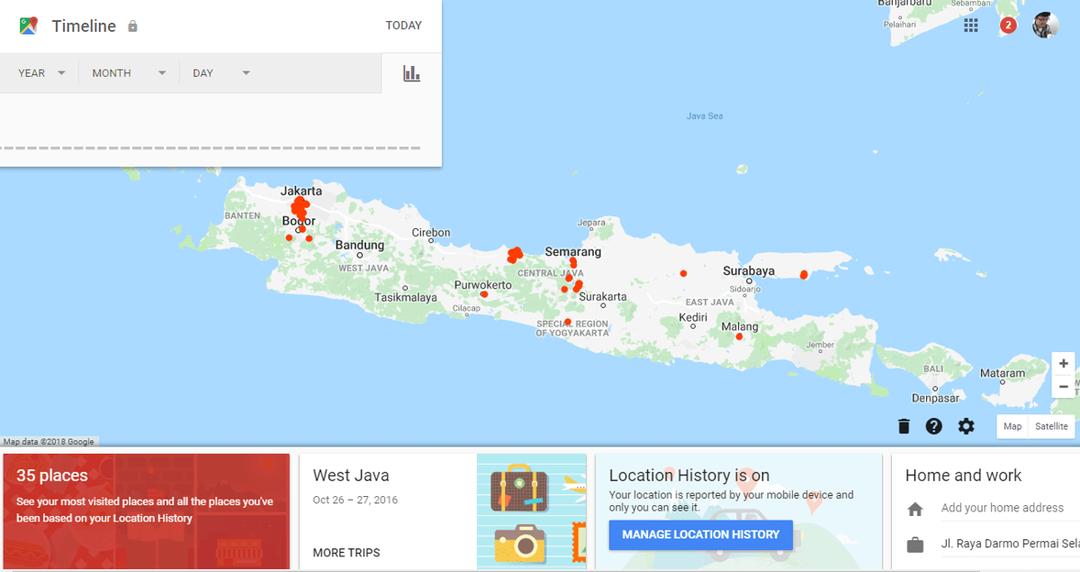Click the red location cluster at Jakarta
The image size is (1080, 572).
click(x=300, y=207)
